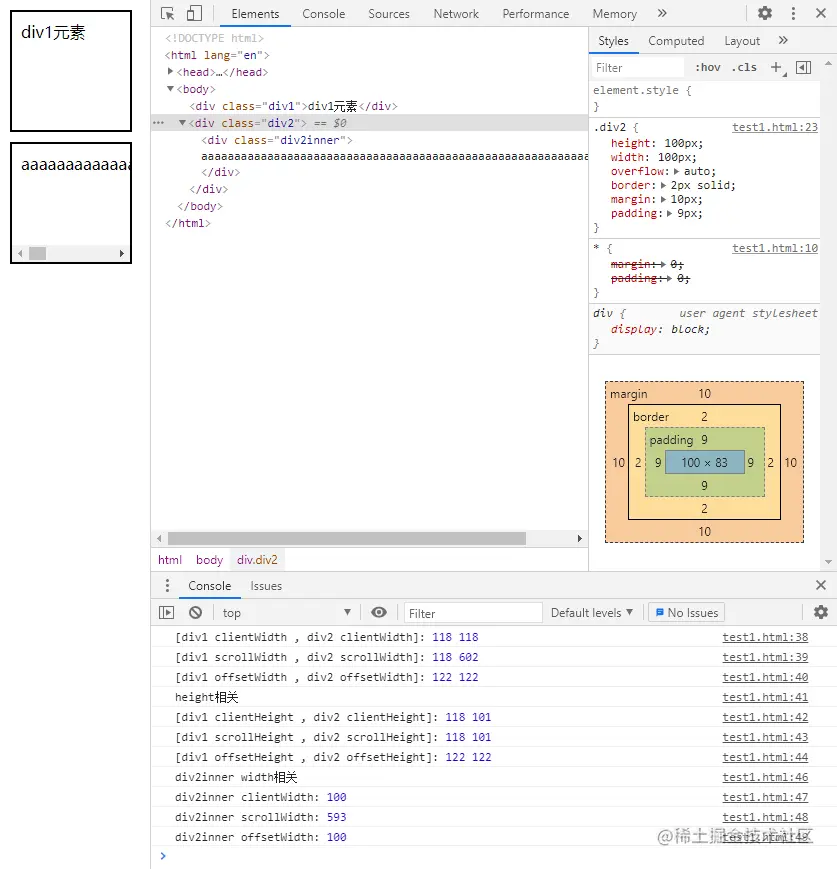Click body in the breadcrumb bar
Viewport: 837px width, 869px height.
coord(209,560)
